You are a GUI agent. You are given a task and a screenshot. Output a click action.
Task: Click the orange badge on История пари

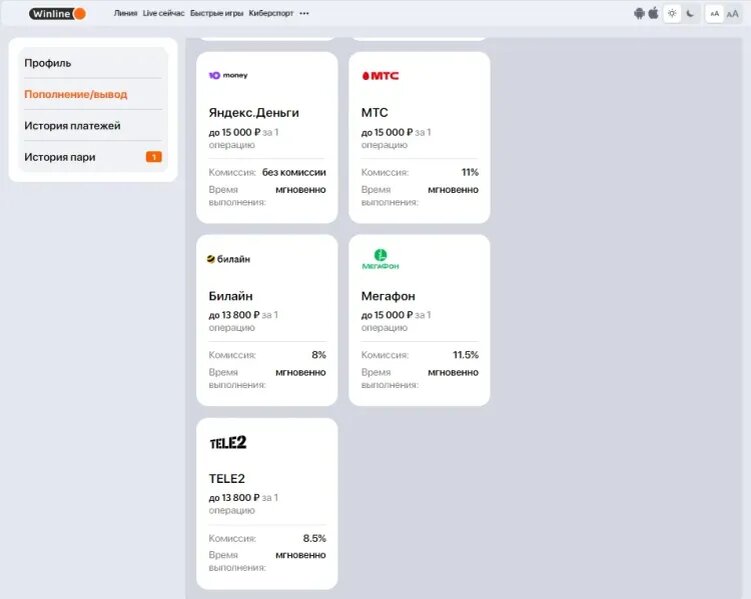click(x=154, y=157)
